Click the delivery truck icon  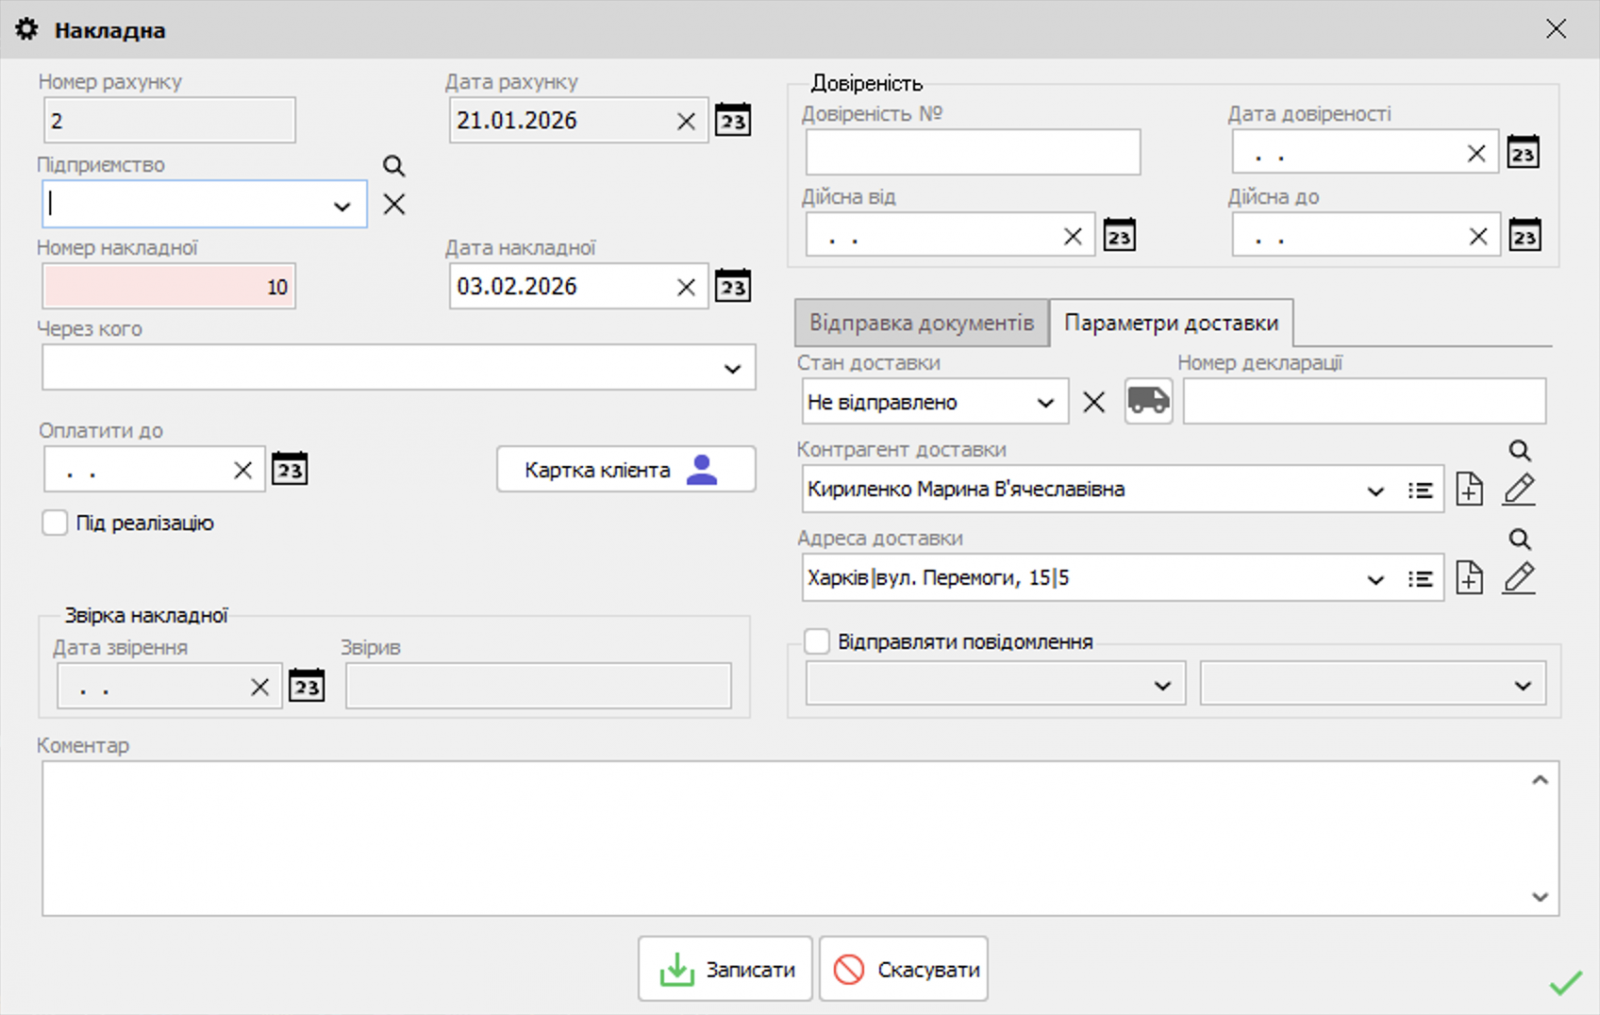(x=1148, y=401)
